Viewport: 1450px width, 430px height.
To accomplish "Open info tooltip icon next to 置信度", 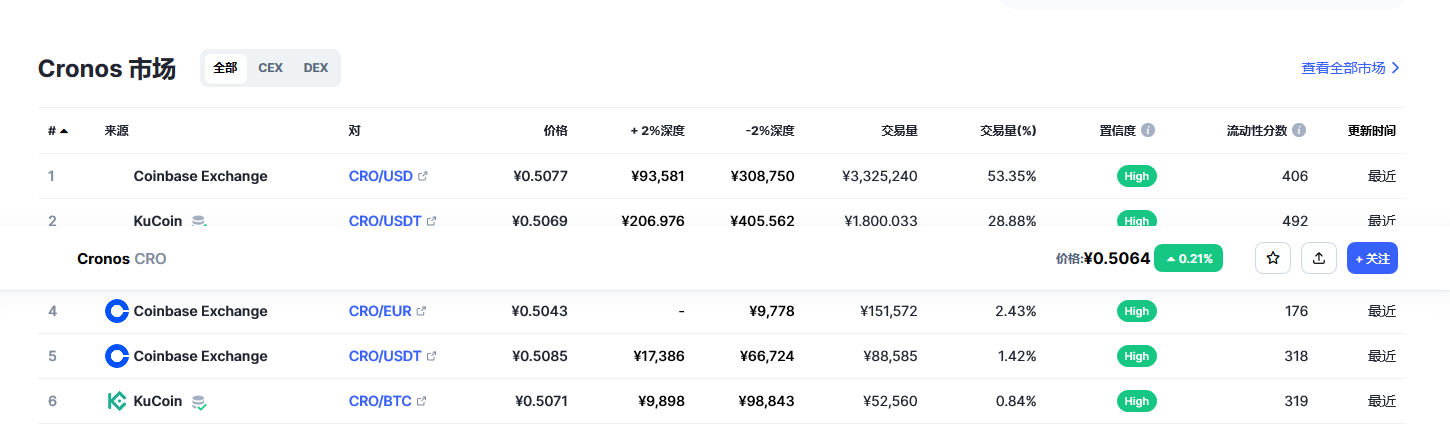I will [1148, 130].
